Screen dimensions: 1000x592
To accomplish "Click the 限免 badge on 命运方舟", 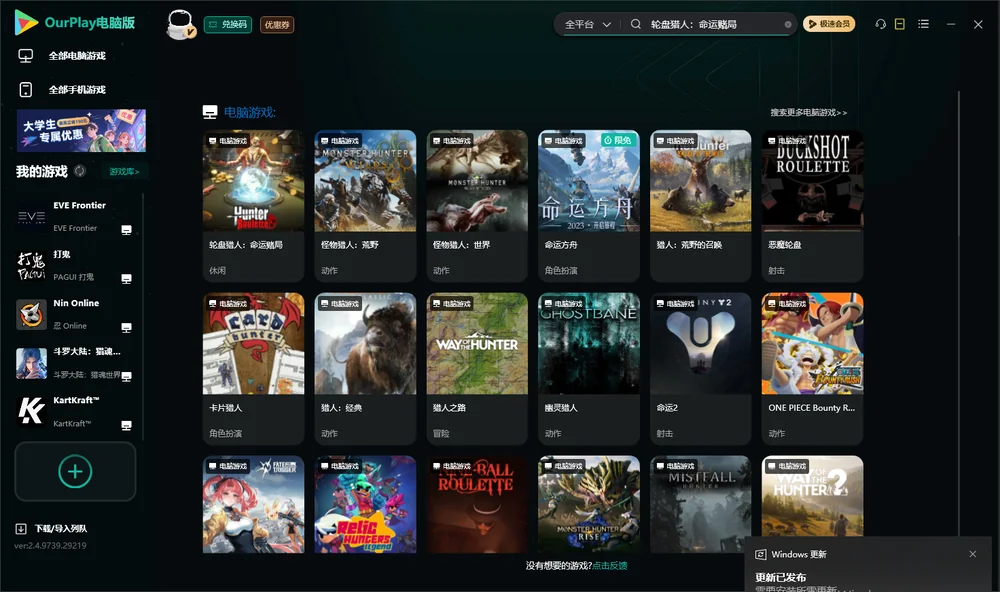I will 618,140.
